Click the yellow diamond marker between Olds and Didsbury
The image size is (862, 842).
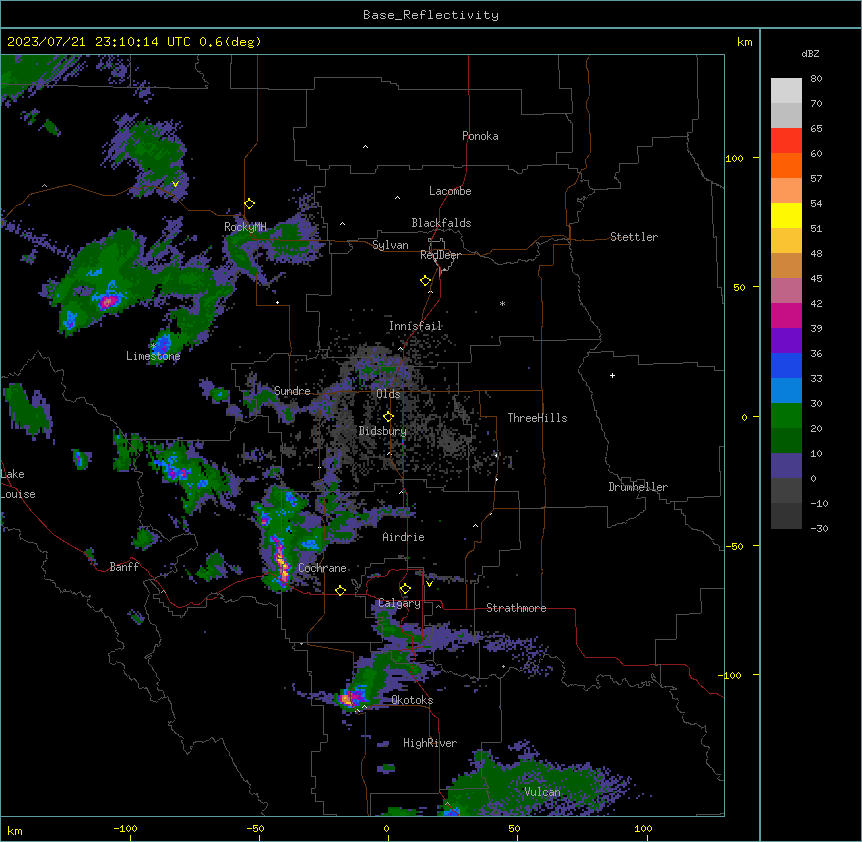389,417
